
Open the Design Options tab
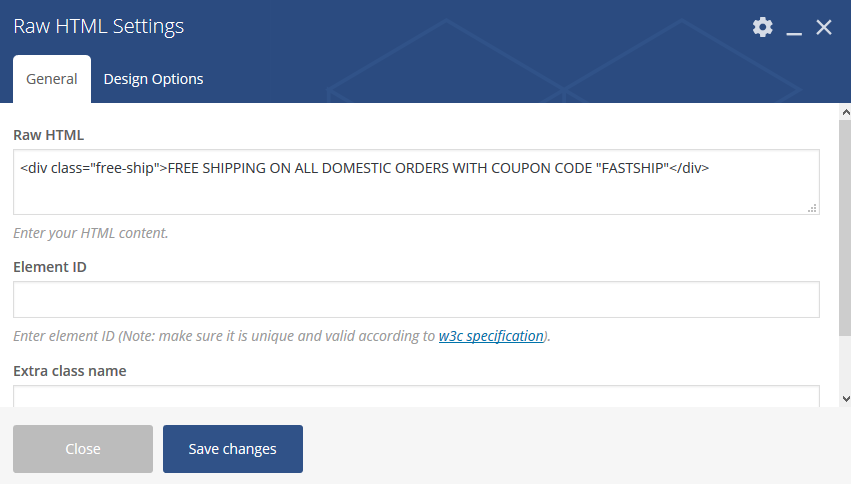[154, 79]
